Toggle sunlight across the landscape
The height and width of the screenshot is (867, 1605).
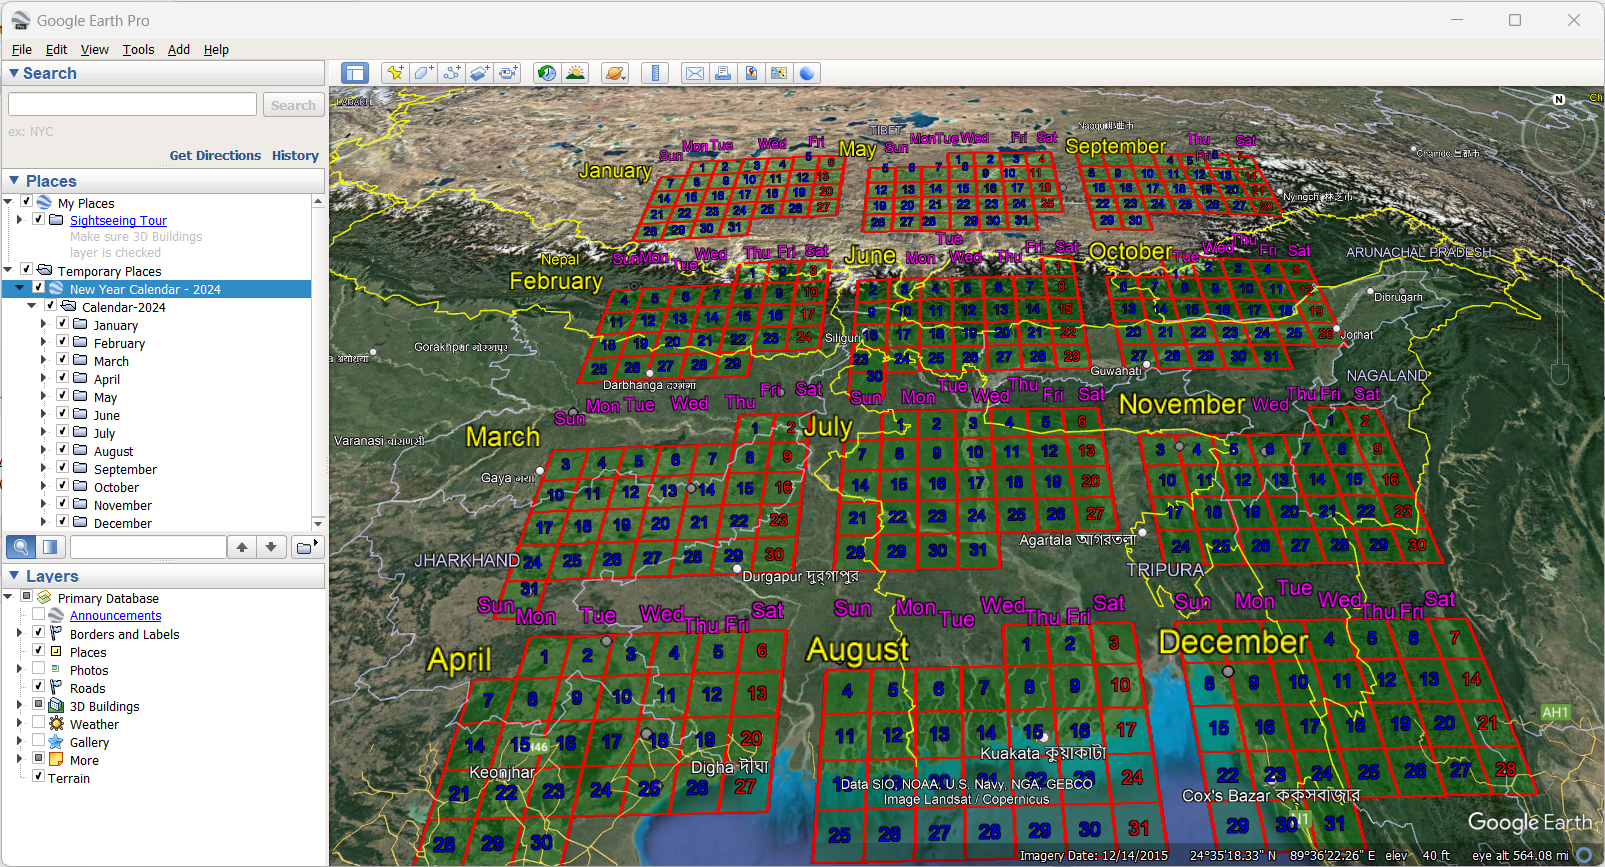click(x=575, y=73)
